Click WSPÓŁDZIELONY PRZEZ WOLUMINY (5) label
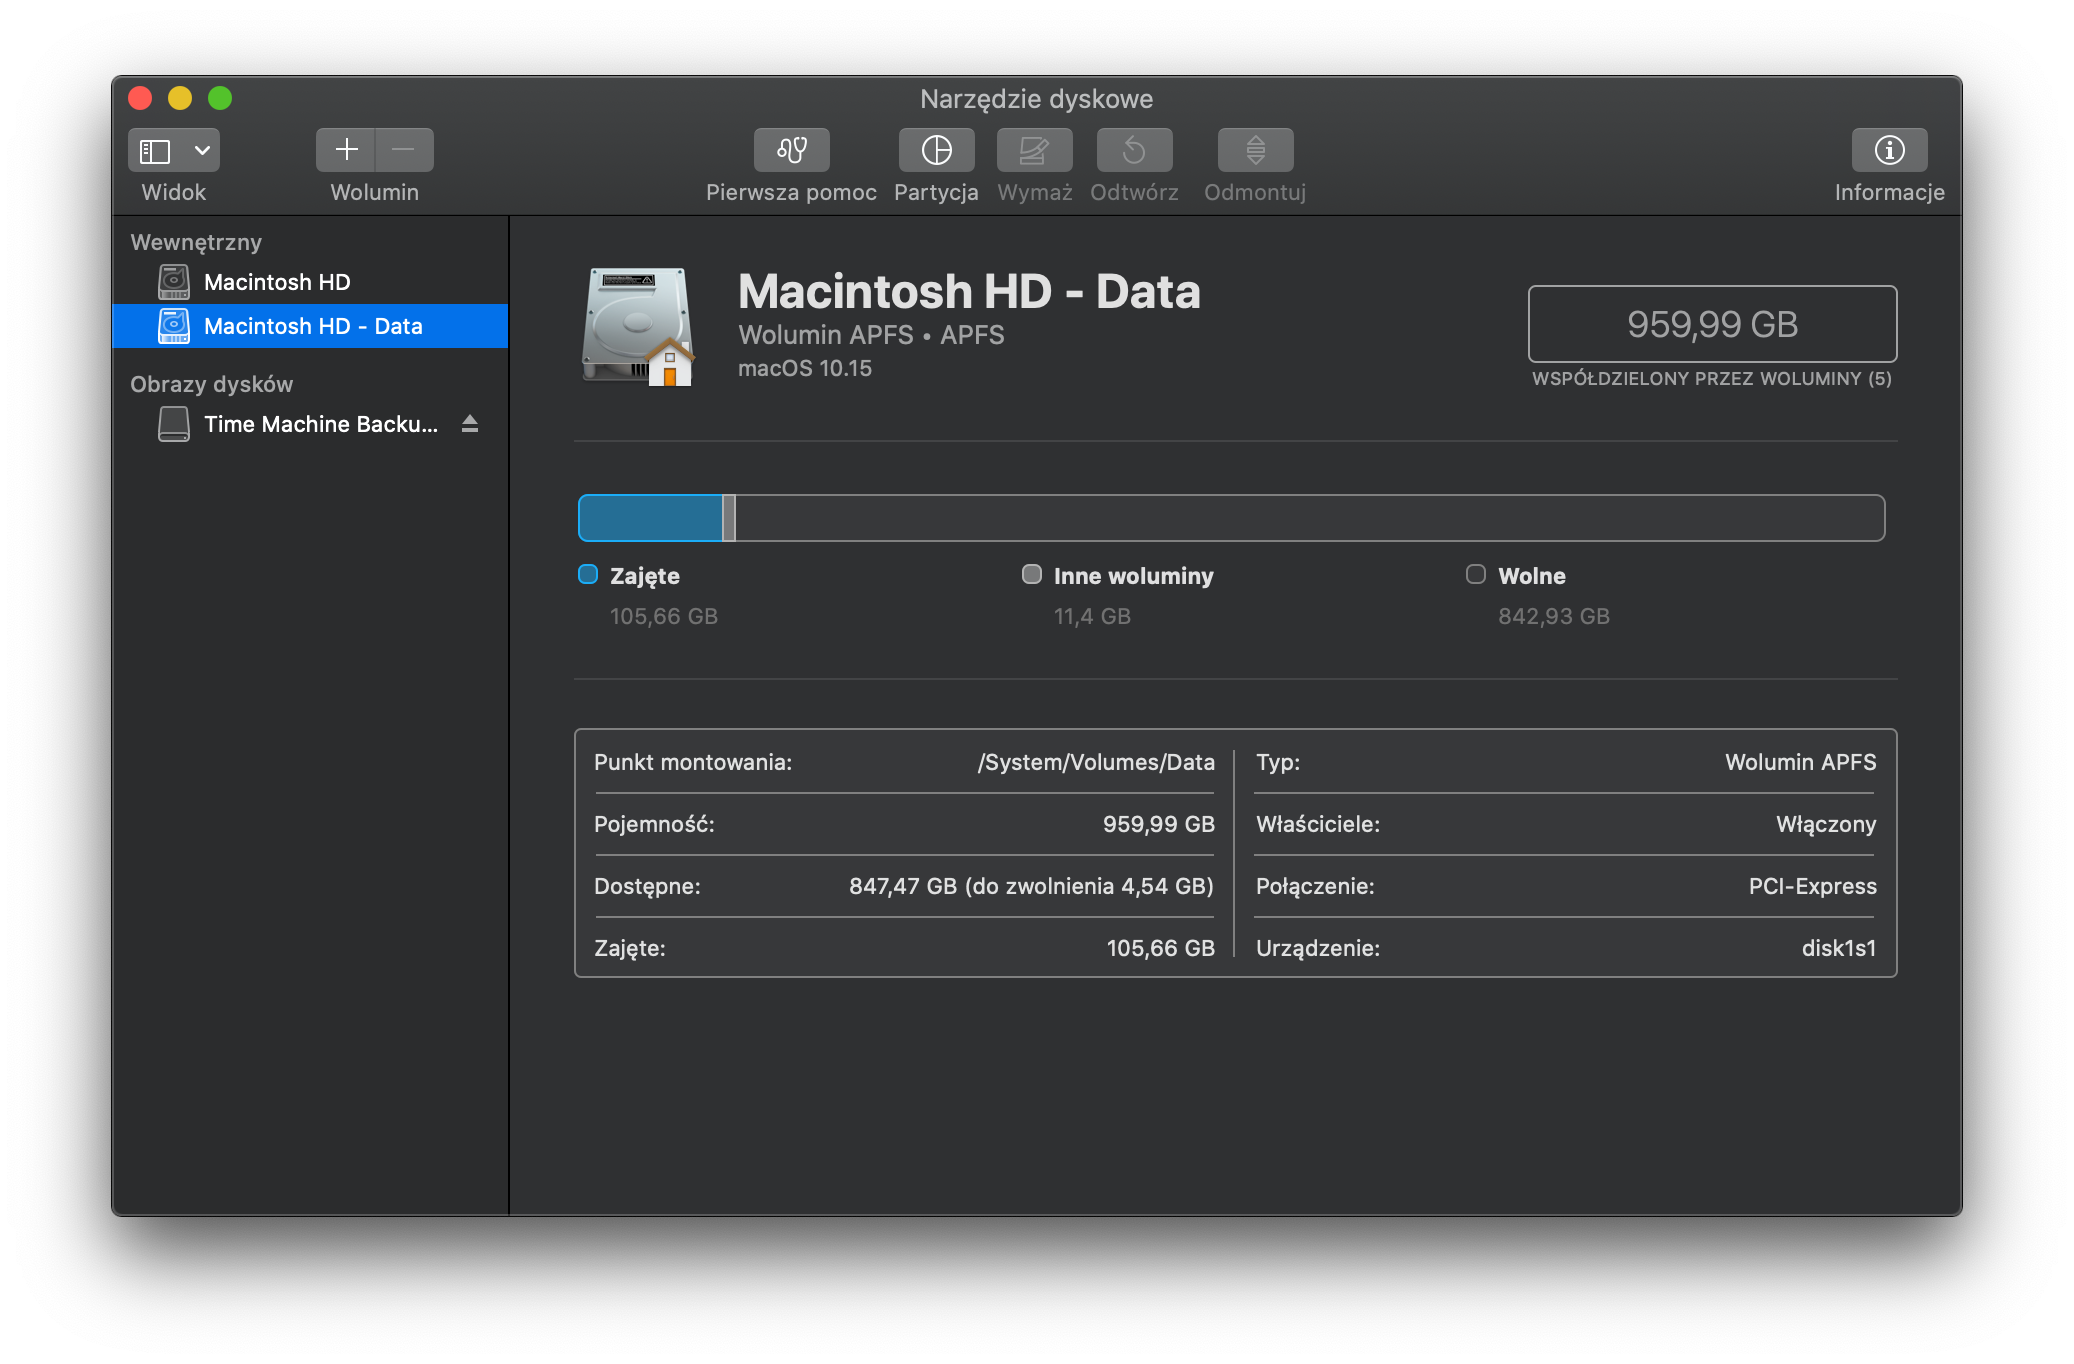 [1712, 379]
